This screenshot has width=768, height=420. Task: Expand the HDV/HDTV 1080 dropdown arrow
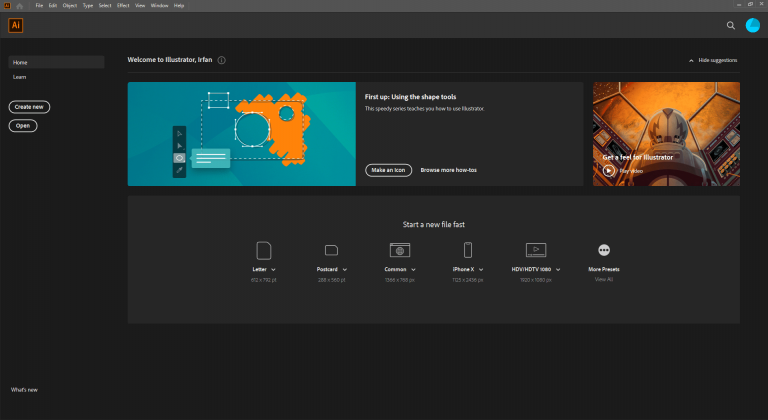click(558, 270)
